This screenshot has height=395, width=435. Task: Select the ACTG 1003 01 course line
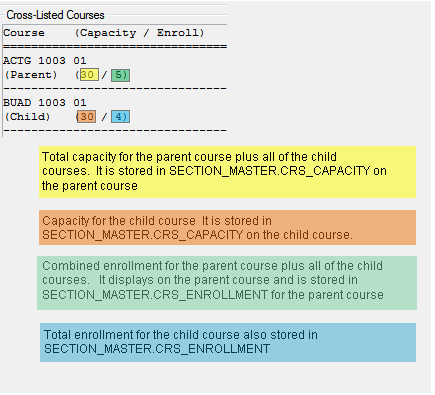coord(45,61)
